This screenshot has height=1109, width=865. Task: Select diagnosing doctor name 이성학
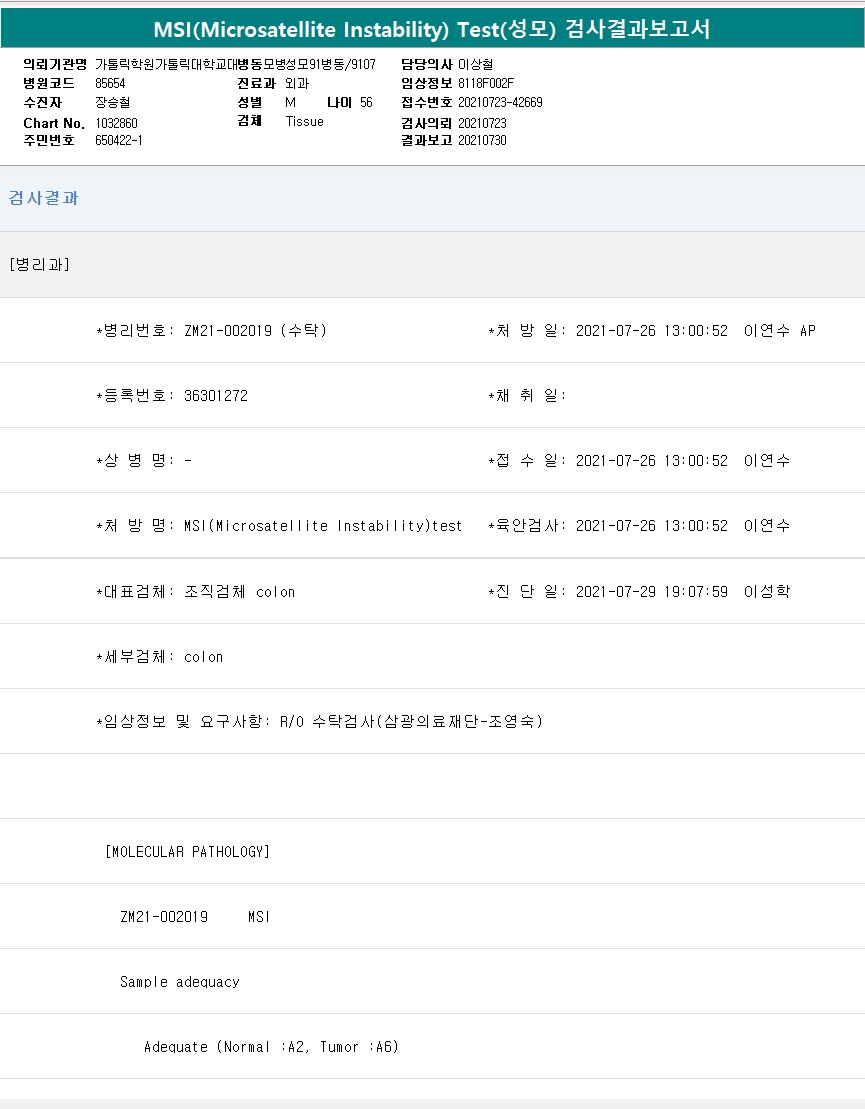pos(767,591)
